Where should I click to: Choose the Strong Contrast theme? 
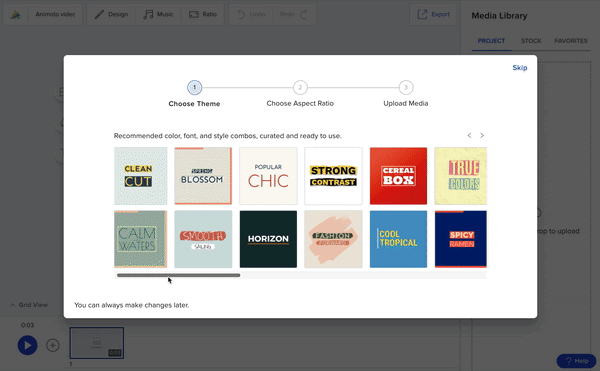(333, 176)
